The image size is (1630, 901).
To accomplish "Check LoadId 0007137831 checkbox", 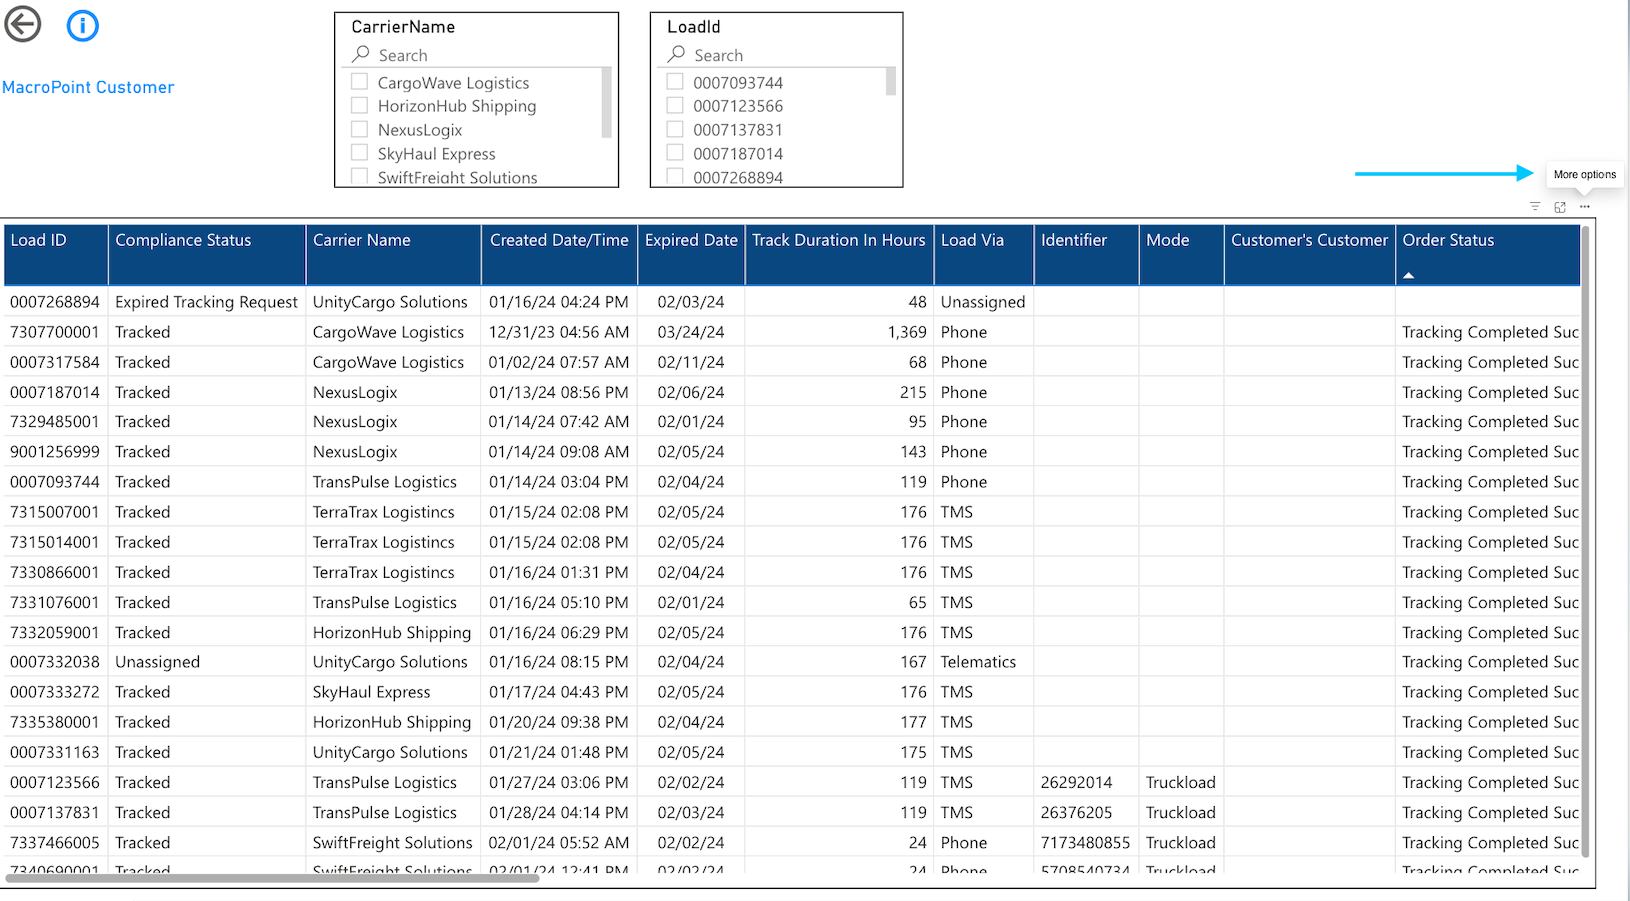I will pyautogui.click(x=675, y=129).
